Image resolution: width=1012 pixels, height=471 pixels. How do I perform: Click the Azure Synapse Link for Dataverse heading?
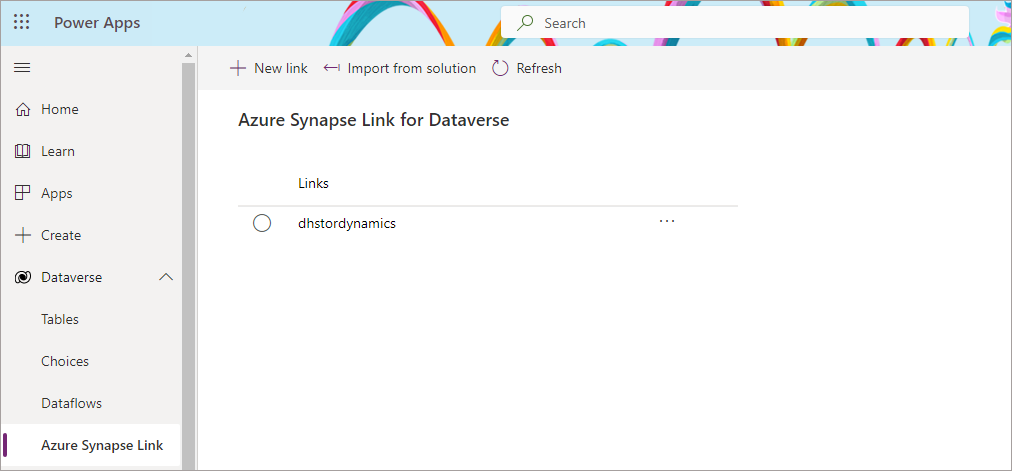pyautogui.click(x=374, y=121)
